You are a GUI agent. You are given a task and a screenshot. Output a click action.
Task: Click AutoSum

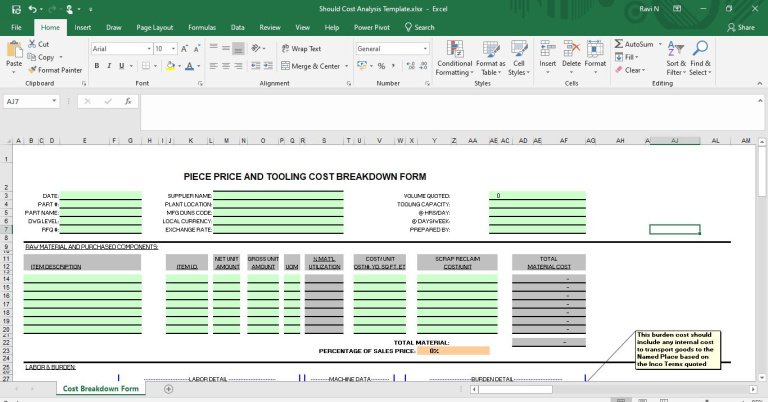coord(634,44)
